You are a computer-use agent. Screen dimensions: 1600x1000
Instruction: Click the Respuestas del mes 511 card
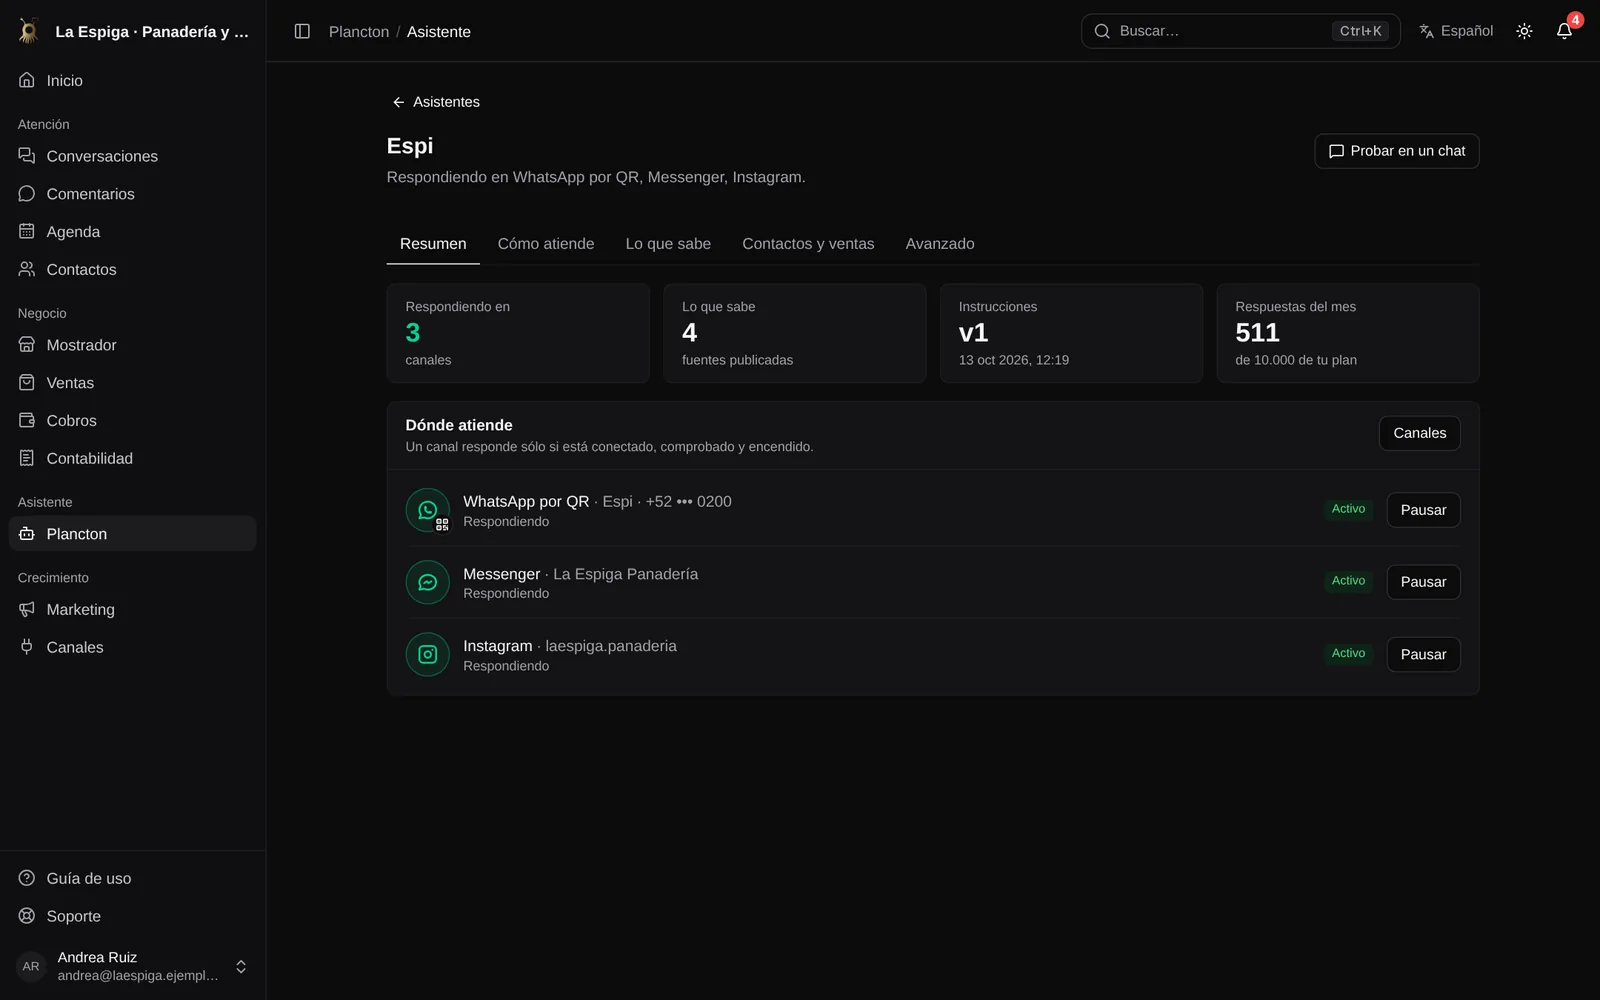click(x=1347, y=333)
